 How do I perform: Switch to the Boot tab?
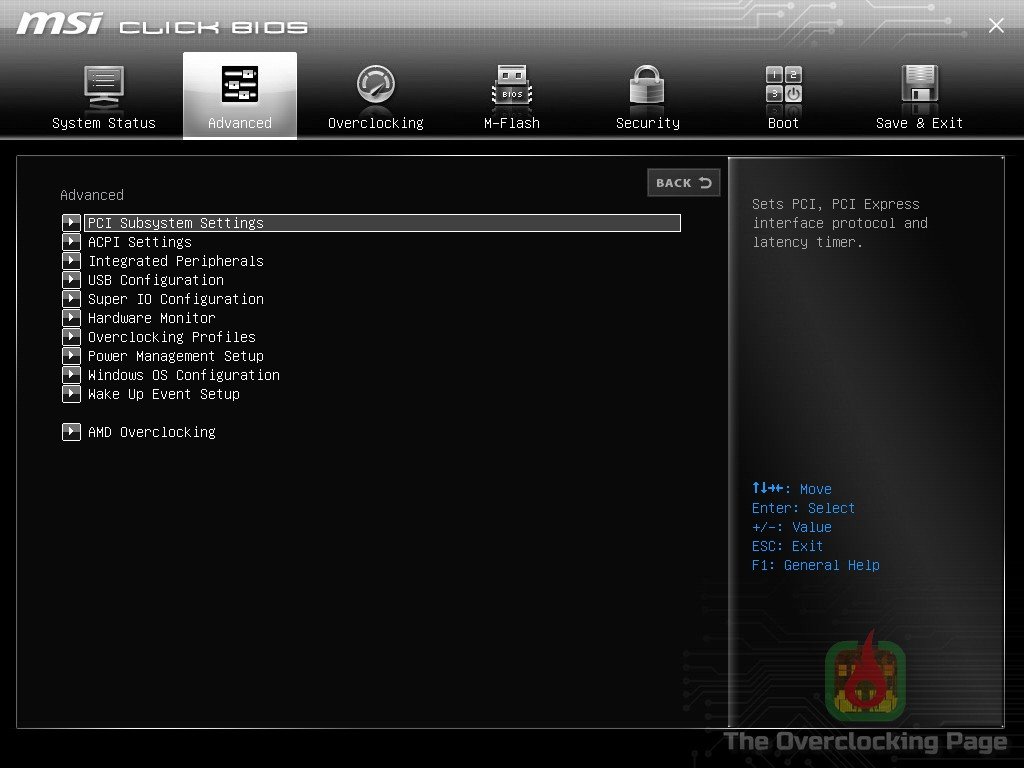pos(782,95)
